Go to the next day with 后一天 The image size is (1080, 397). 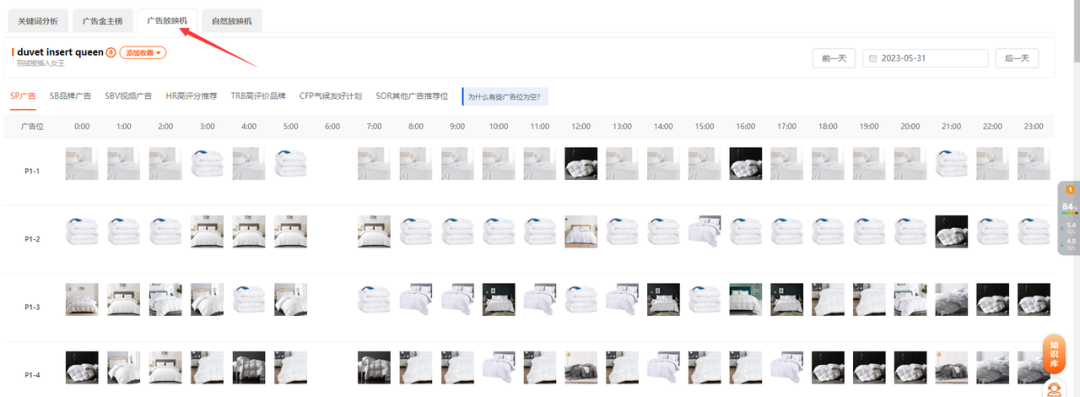coord(1017,59)
